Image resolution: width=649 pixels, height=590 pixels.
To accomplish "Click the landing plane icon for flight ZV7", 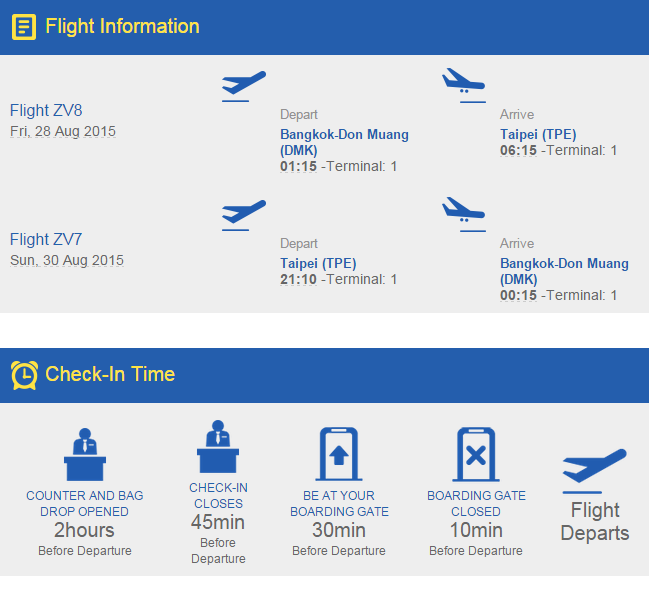I will (463, 212).
